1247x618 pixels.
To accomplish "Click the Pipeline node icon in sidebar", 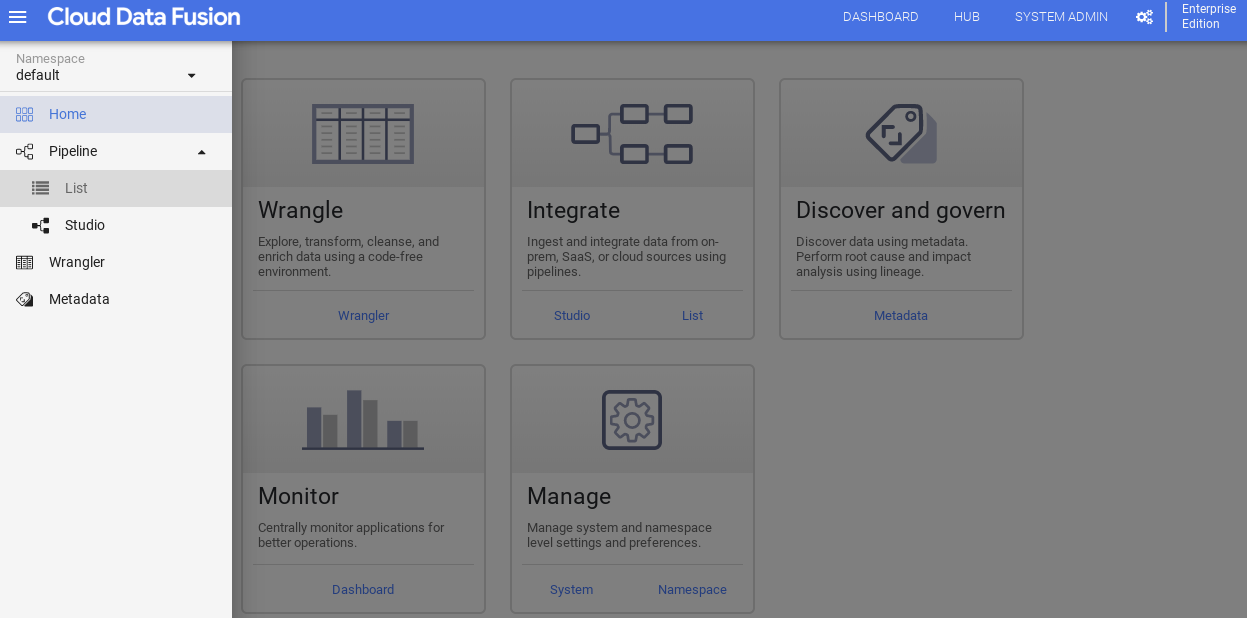I will (x=25, y=151).
